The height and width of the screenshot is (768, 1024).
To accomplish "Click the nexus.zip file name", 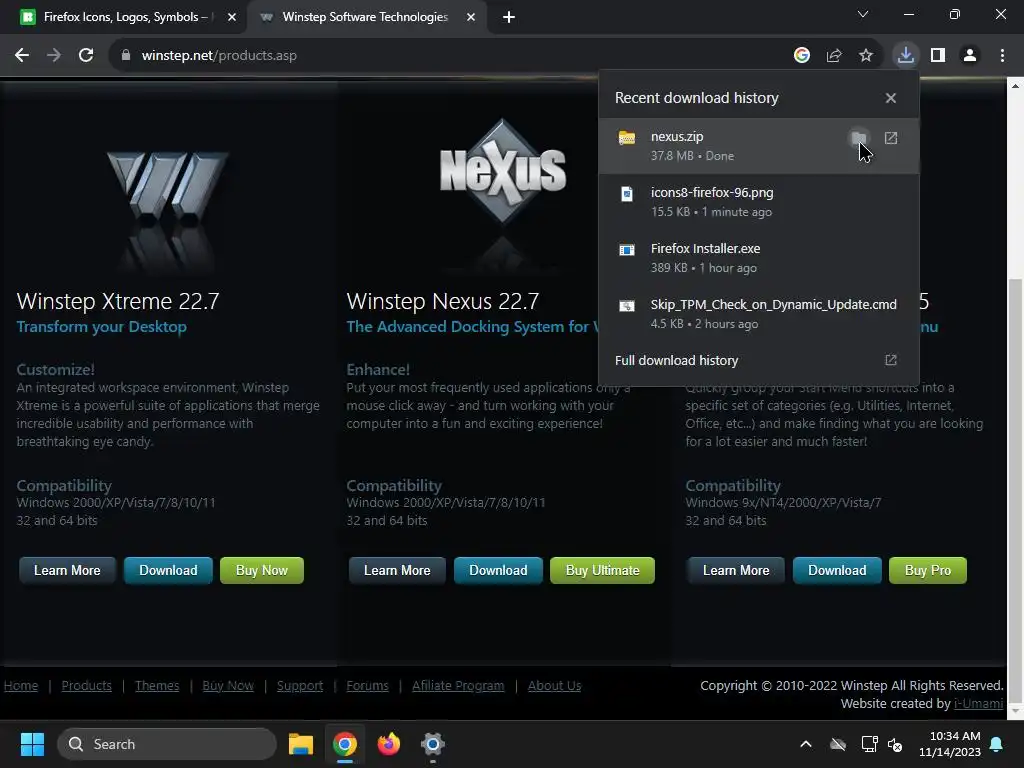I will (x=677, y=136).
